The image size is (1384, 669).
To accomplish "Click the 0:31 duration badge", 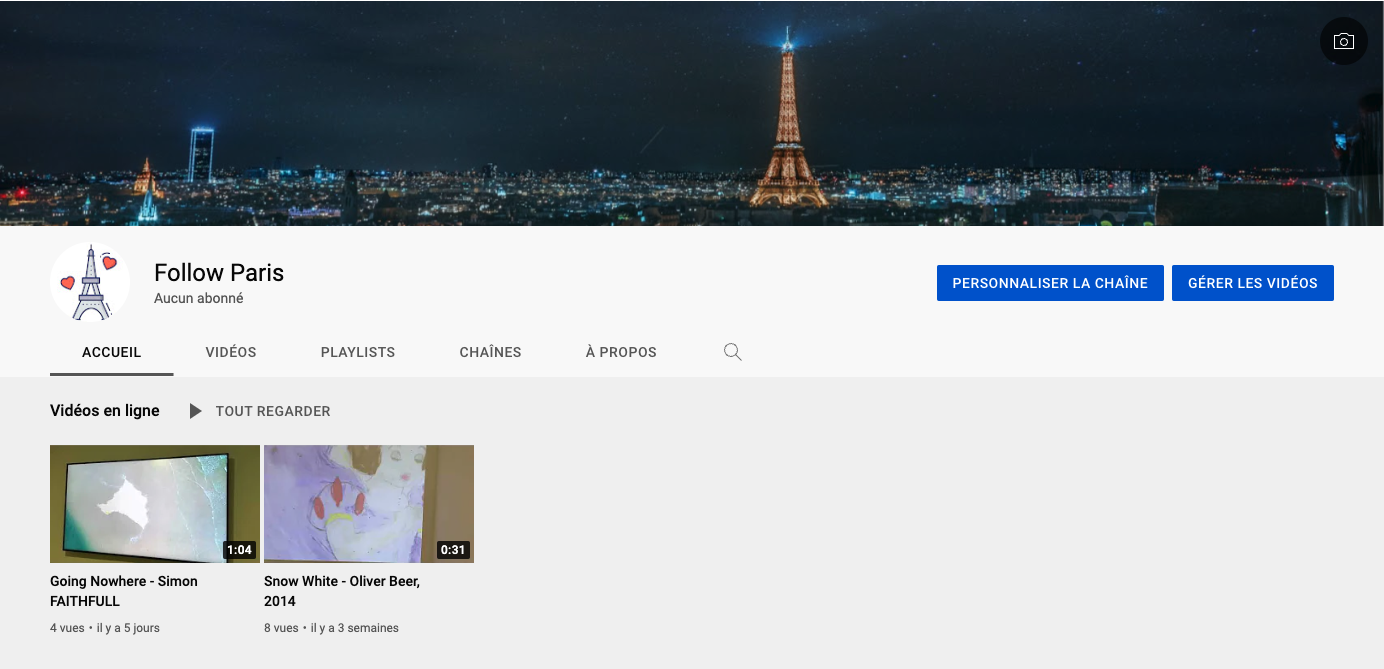I will (453, 550).
